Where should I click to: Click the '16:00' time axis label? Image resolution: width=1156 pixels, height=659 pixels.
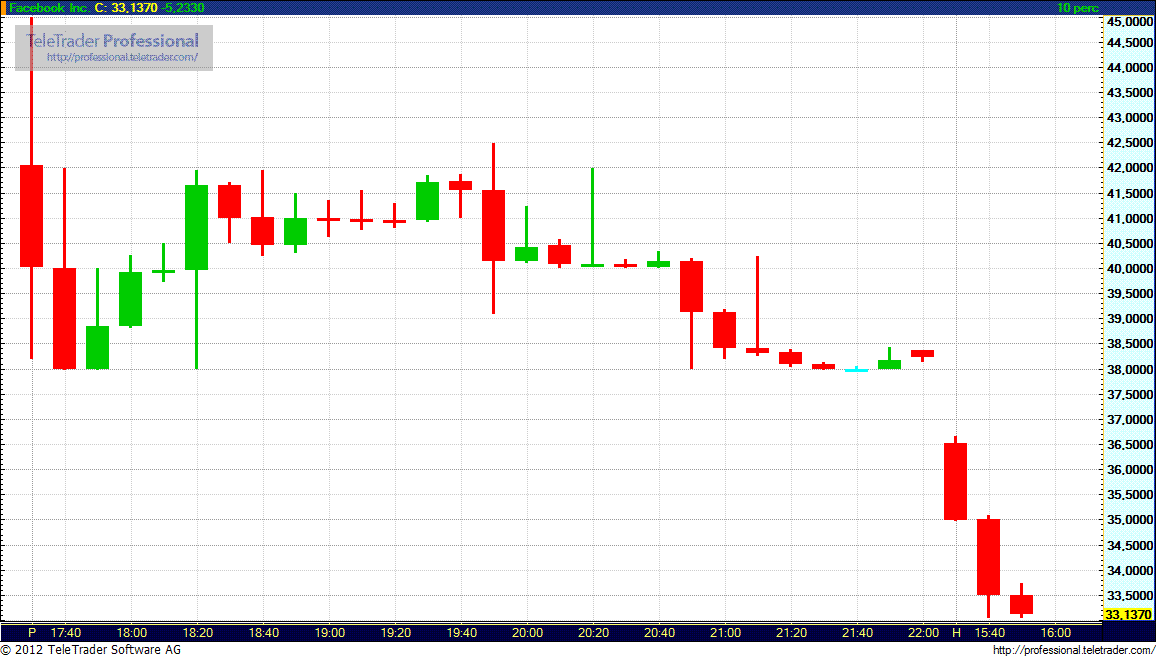coord(1055,632)
